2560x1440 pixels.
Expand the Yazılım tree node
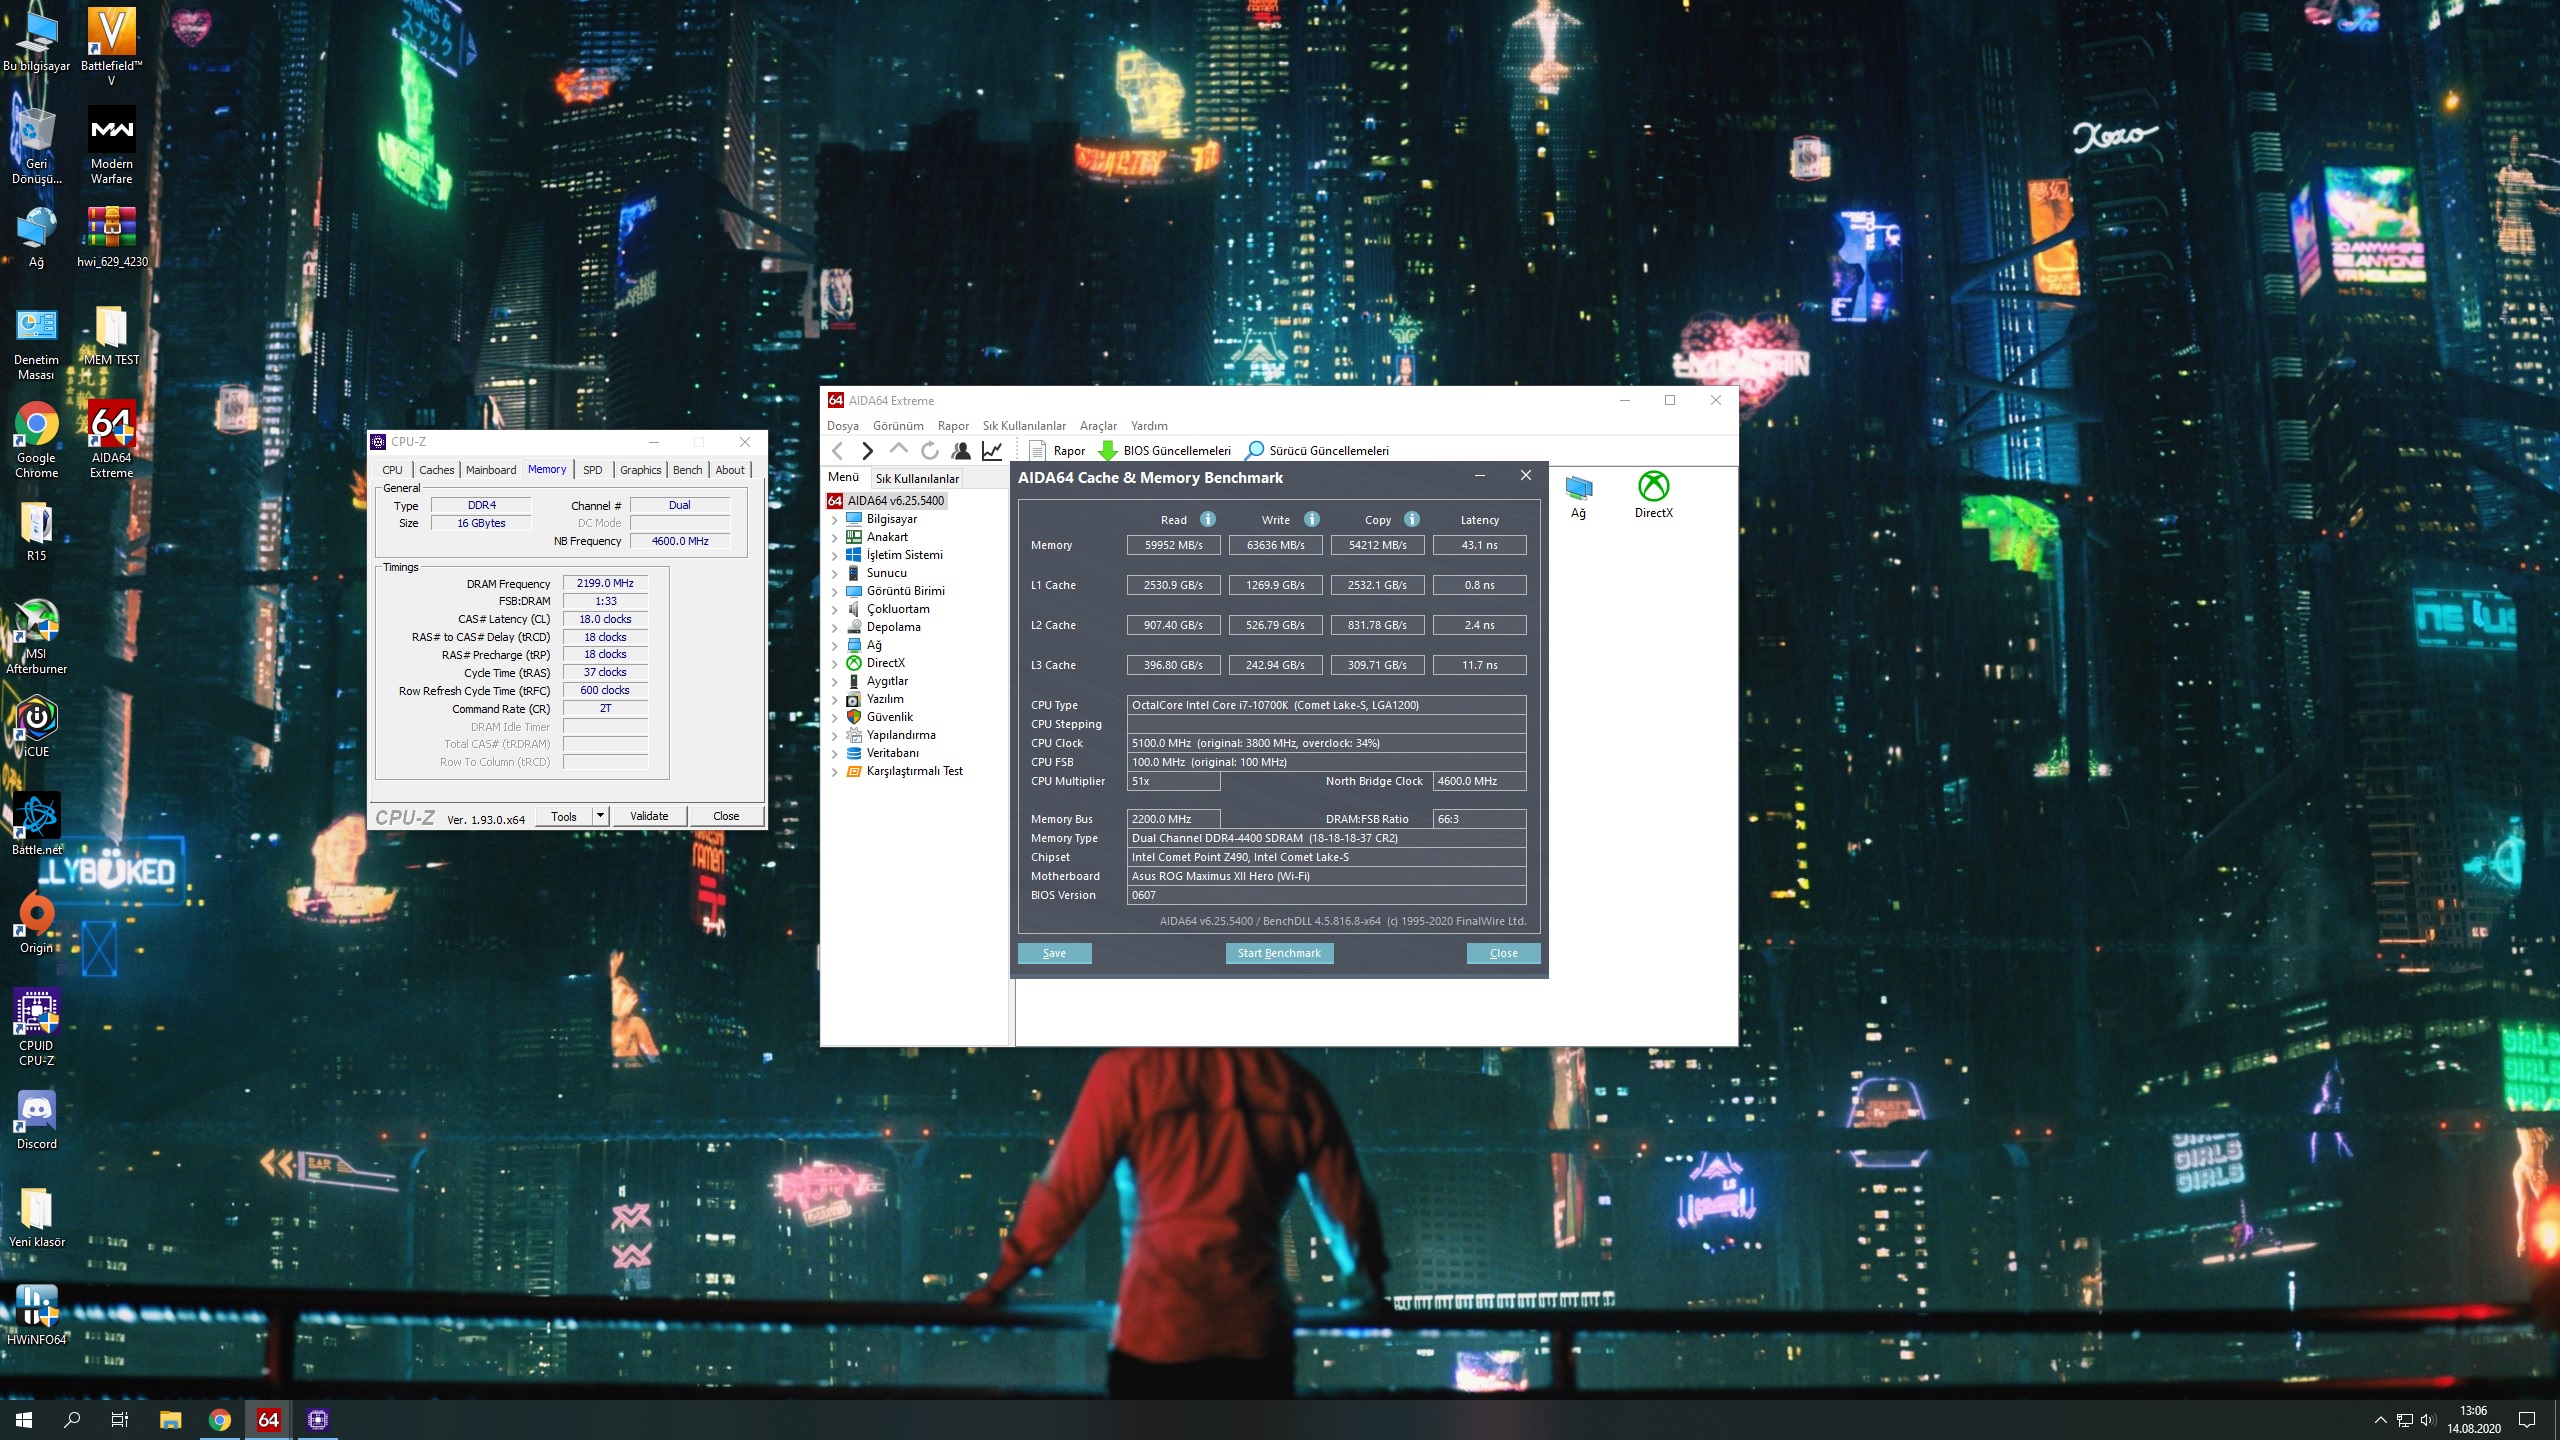[x=834, y=700]
